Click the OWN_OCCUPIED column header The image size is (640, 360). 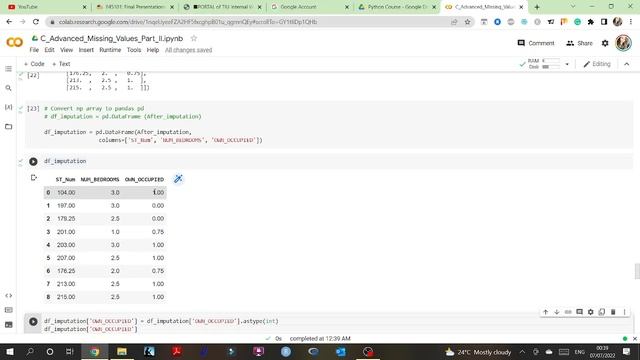click(144, 180)
